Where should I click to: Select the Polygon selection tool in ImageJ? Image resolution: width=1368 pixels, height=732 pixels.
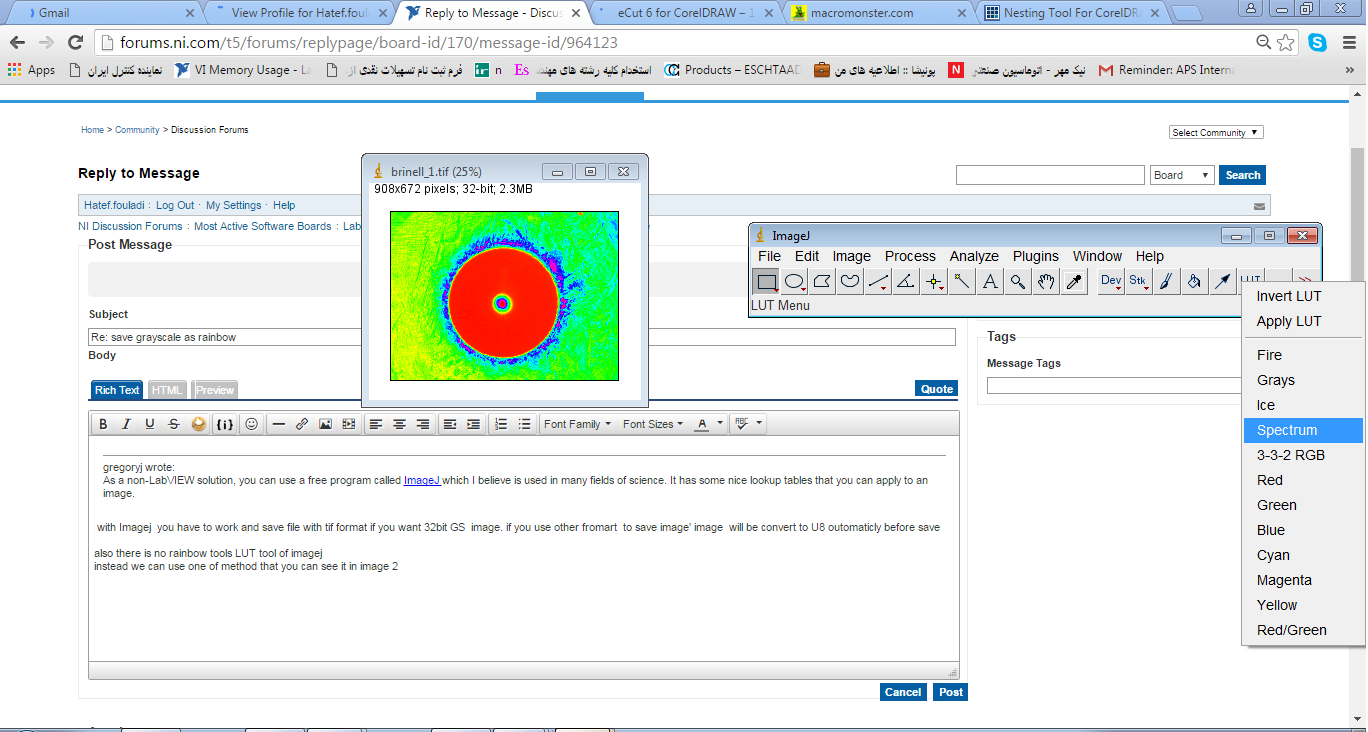tap(822, 282)
